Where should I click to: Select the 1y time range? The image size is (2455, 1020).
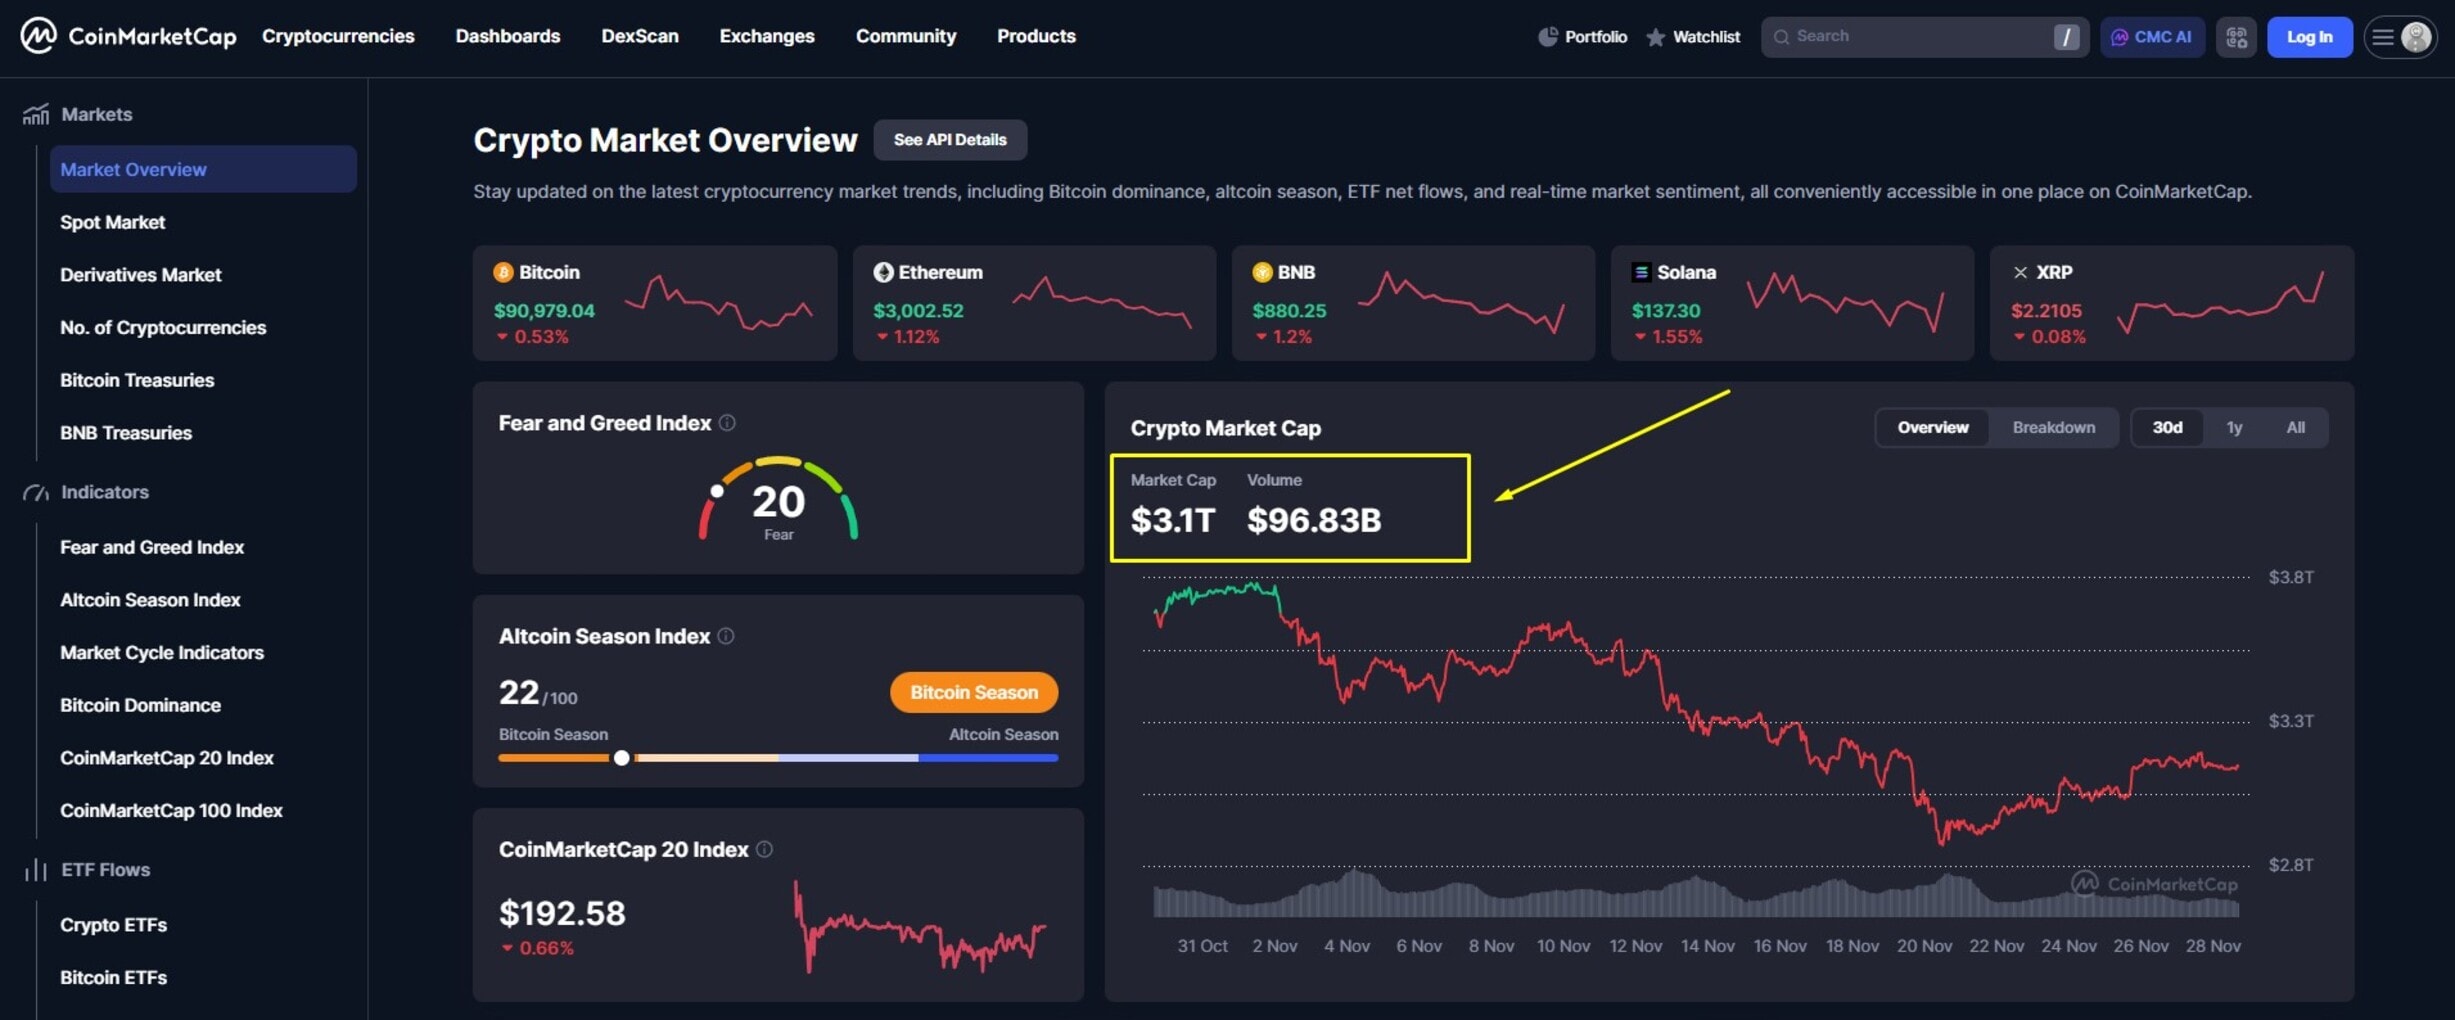click(x=2234, y=427)
